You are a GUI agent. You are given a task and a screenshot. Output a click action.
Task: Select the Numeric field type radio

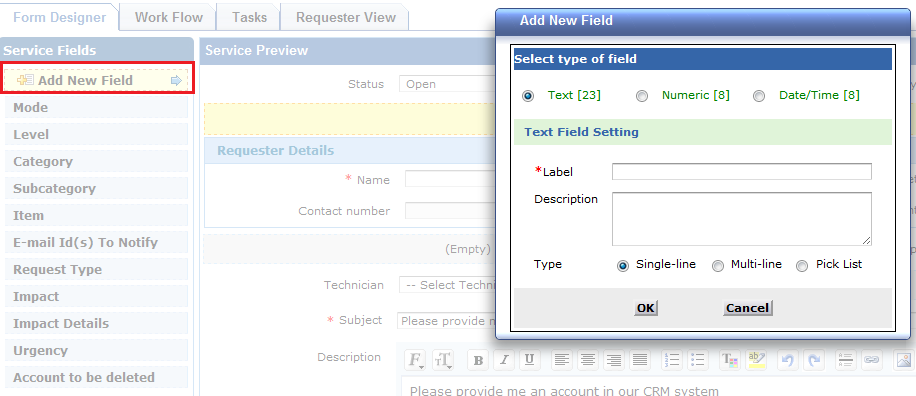tap(642, 96)
